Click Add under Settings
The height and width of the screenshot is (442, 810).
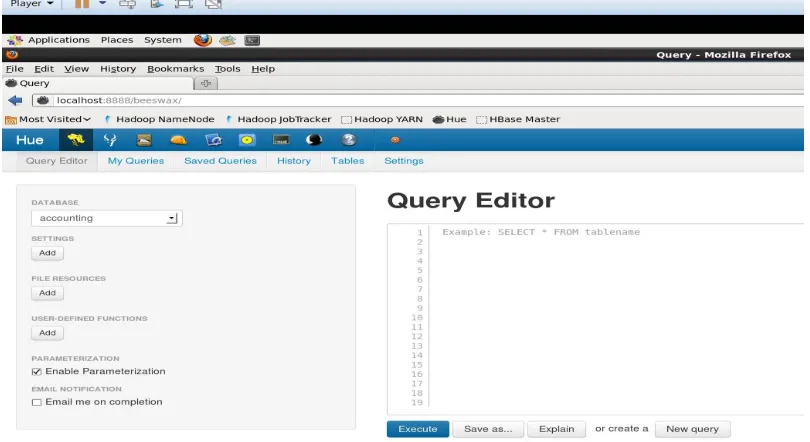tap(48, 253)
